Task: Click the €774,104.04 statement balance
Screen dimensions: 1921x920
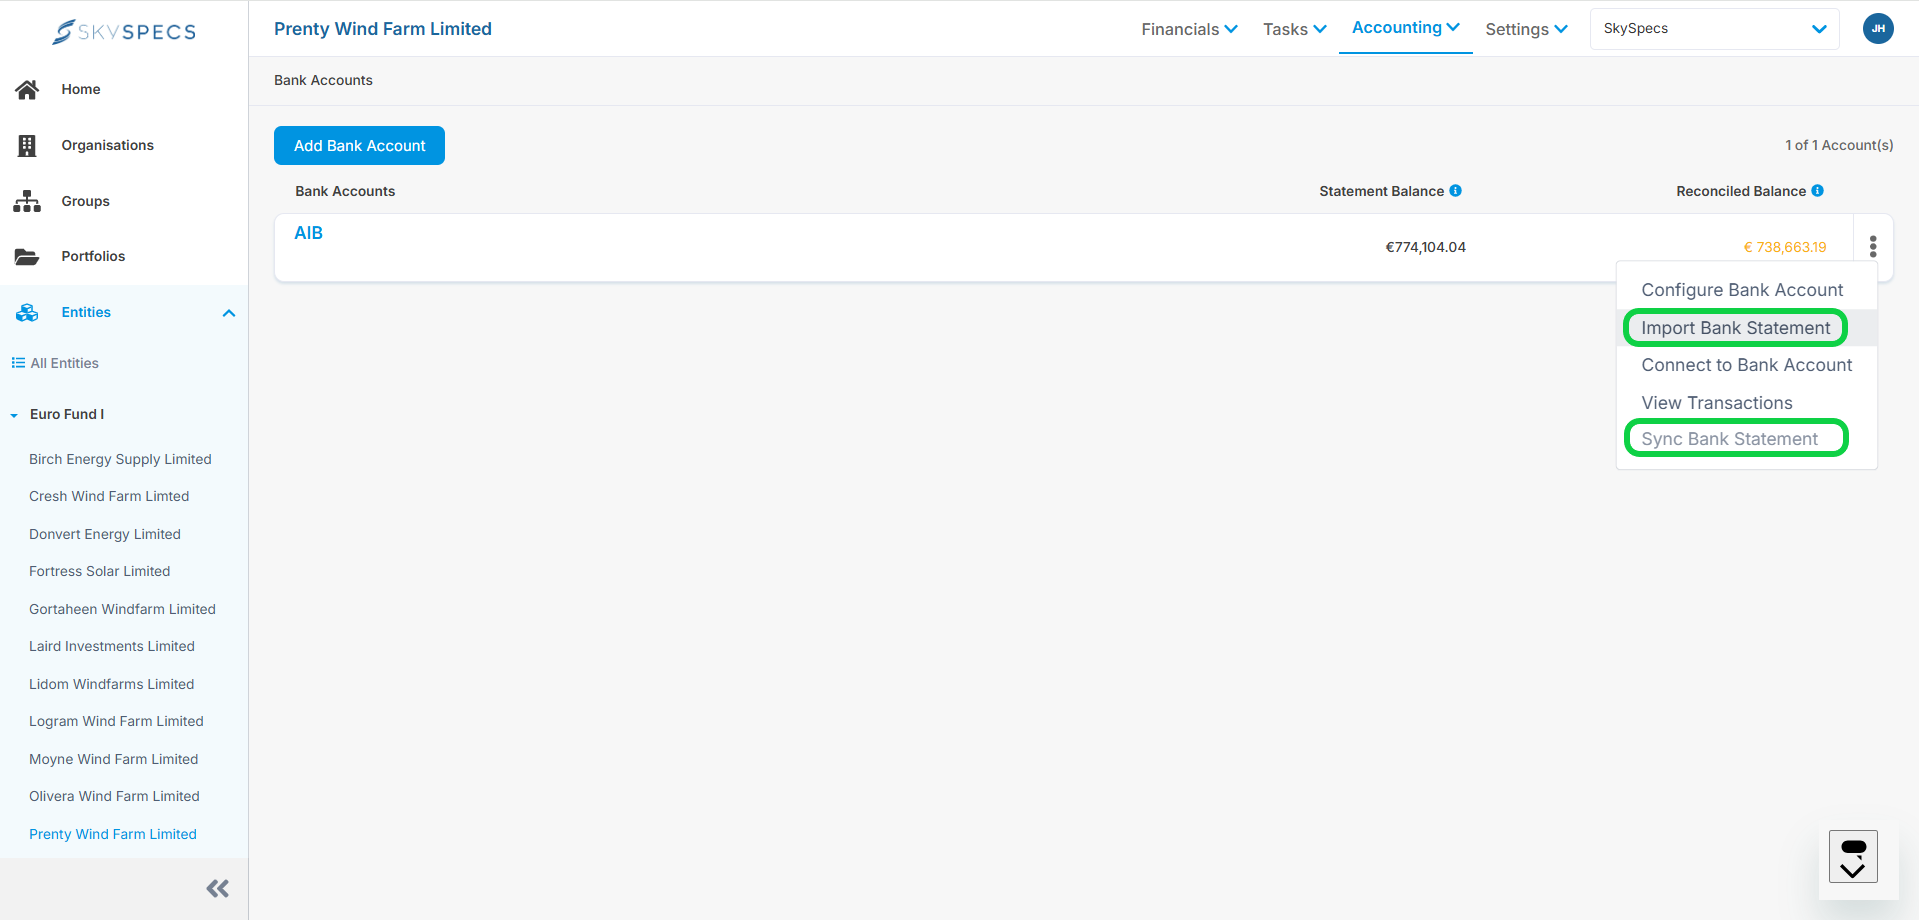Action: 1425,247
